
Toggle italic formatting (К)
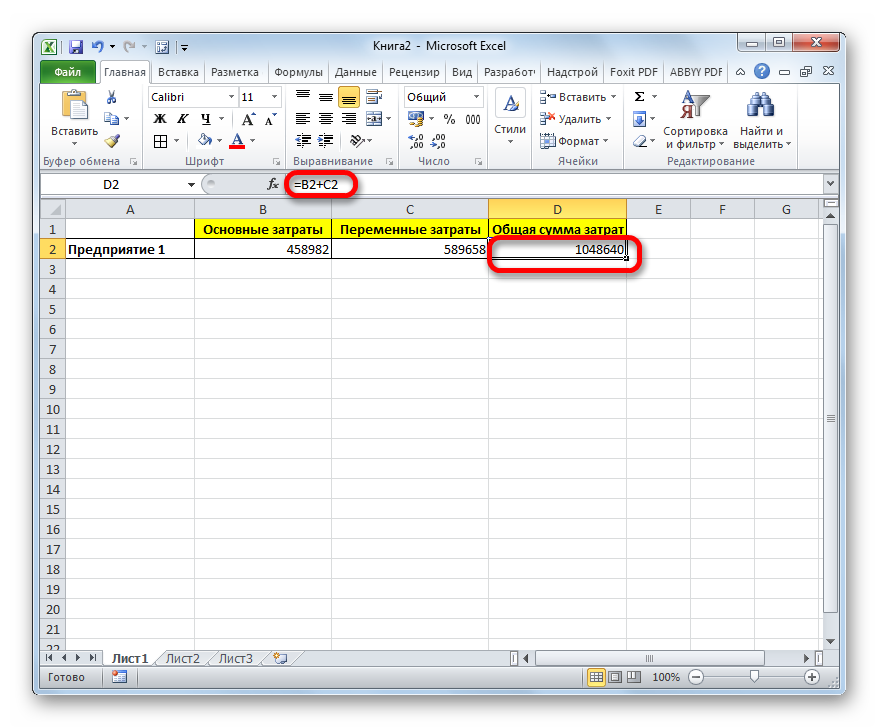pyautogui.click(x=183, y=119)
